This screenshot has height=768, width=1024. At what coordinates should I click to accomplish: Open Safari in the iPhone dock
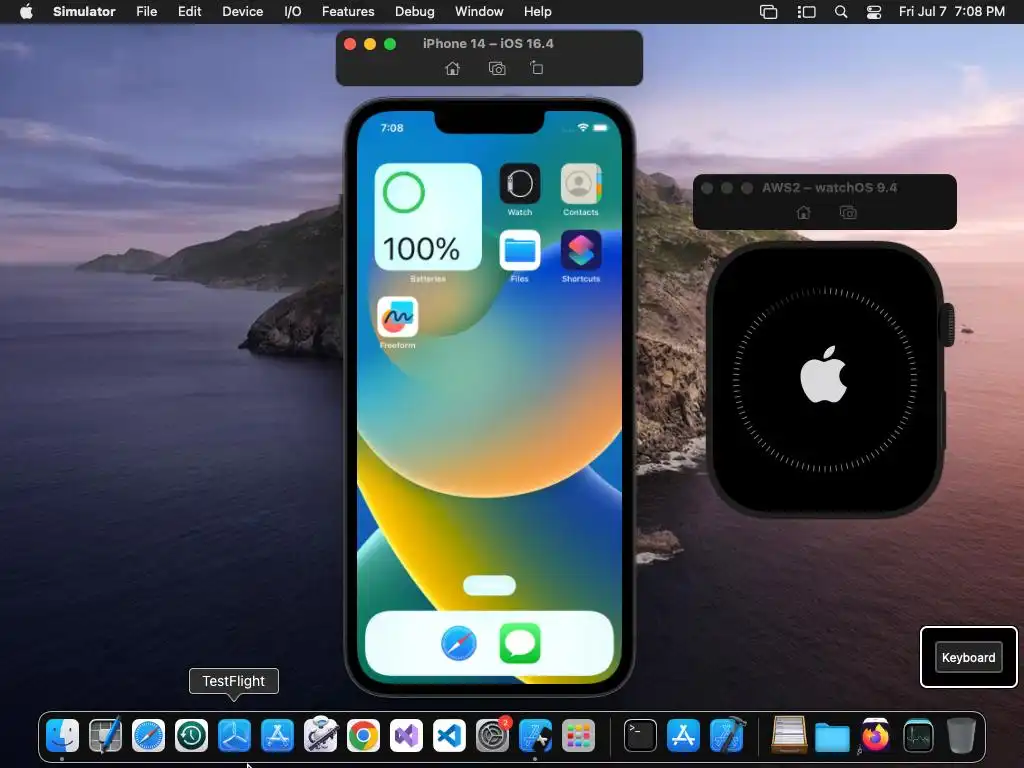coord(459,643)
